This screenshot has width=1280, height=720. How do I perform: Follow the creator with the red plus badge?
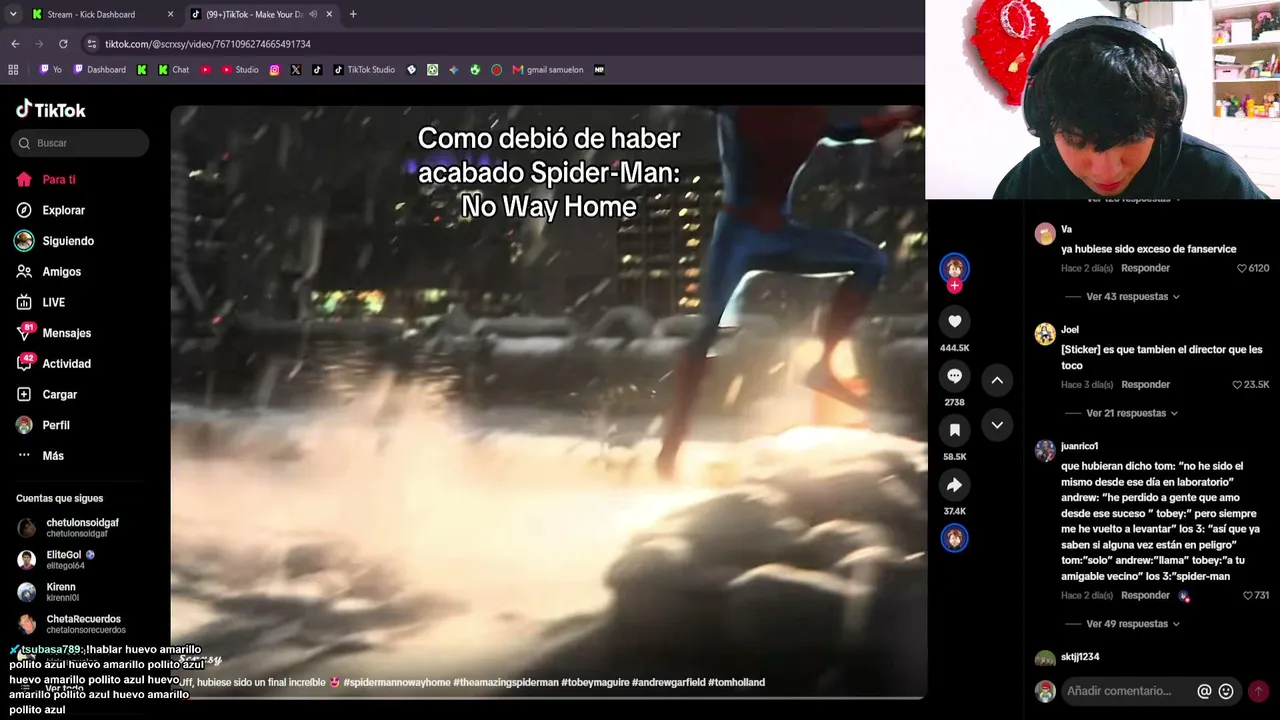coord(954,286)
